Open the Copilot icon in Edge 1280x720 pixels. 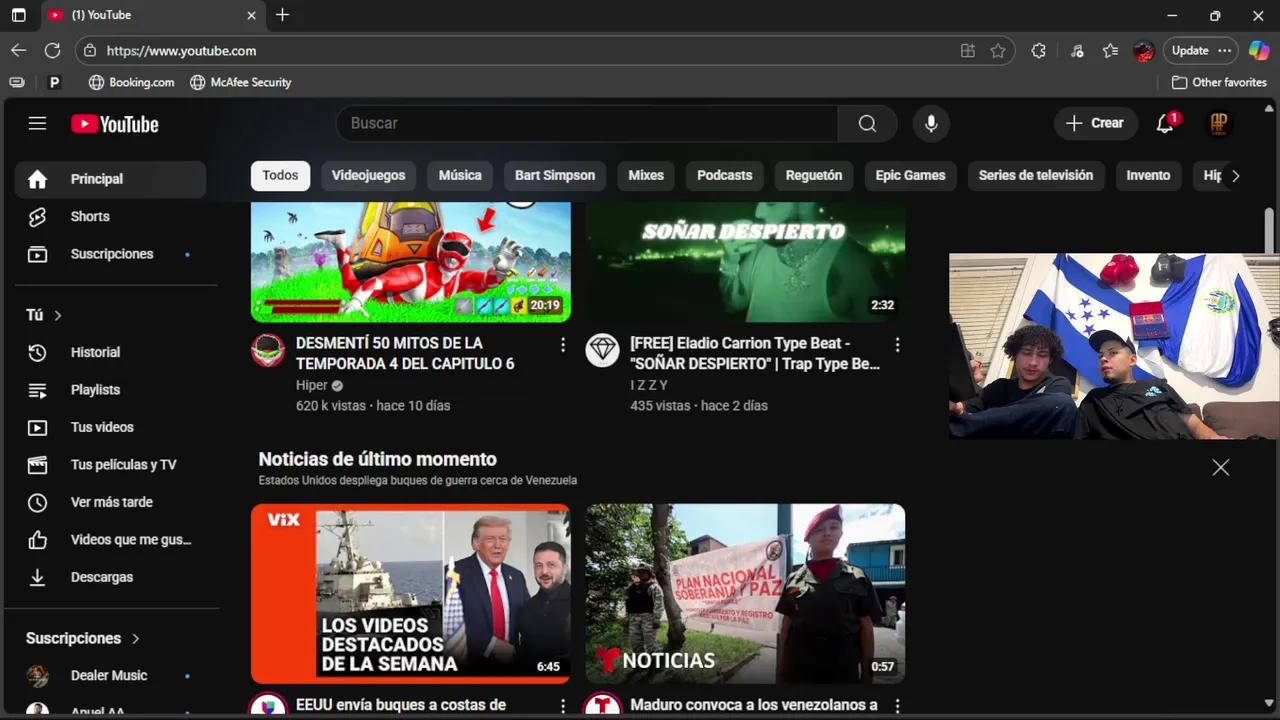1259,50
